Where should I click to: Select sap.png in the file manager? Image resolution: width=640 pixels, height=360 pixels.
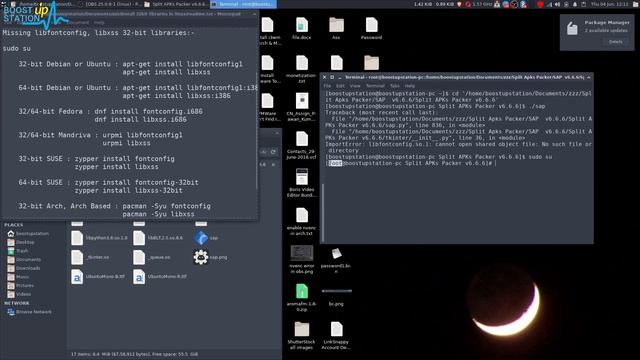pos(210,257)
